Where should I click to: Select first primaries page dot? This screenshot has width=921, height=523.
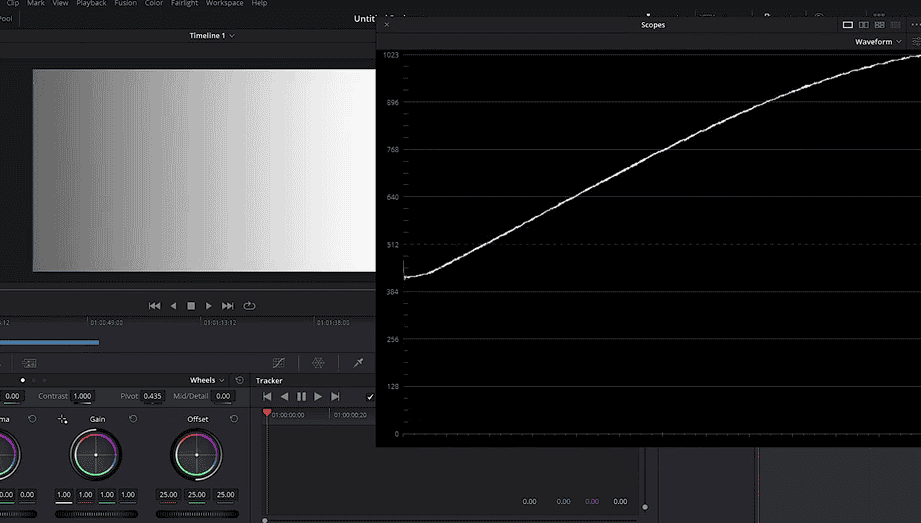(x=22, y=380)
